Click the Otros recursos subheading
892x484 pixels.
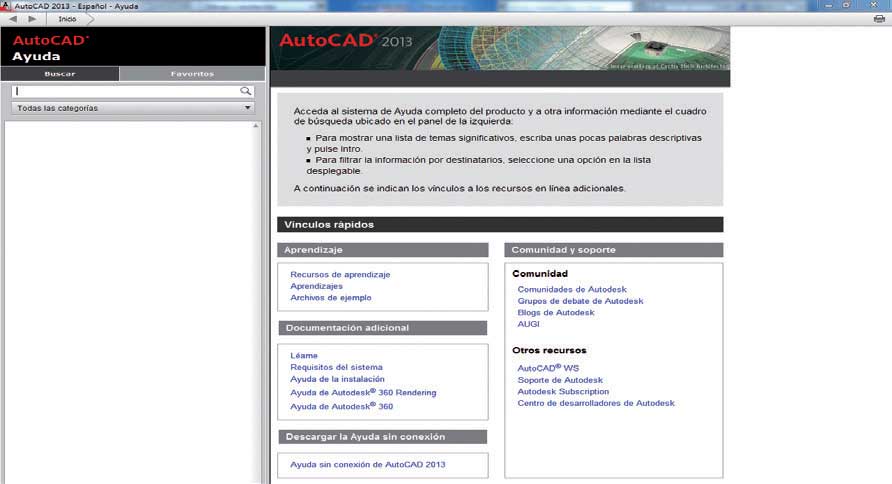549,350
